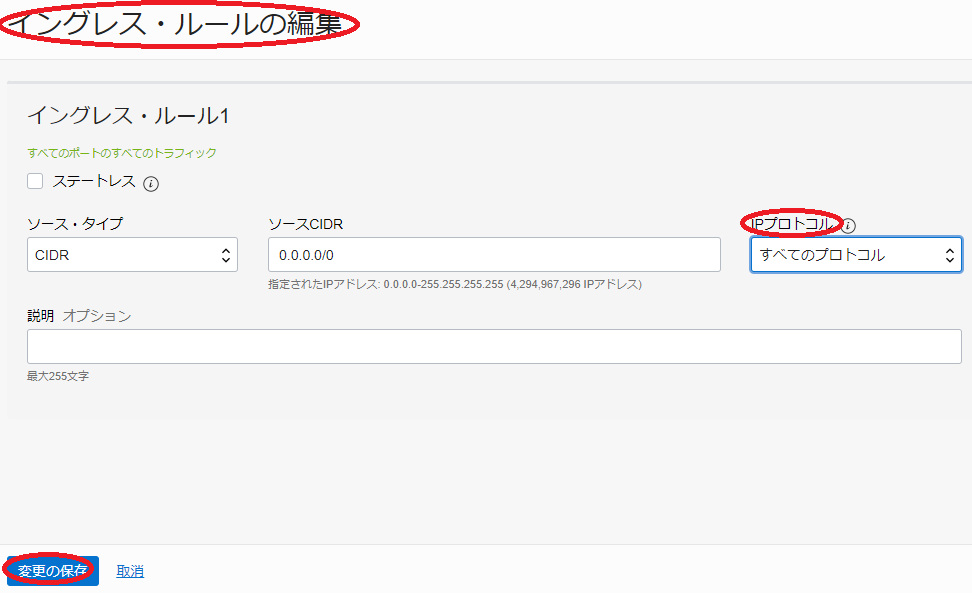Click the info icon beside ステートレス

coord(151,183)
